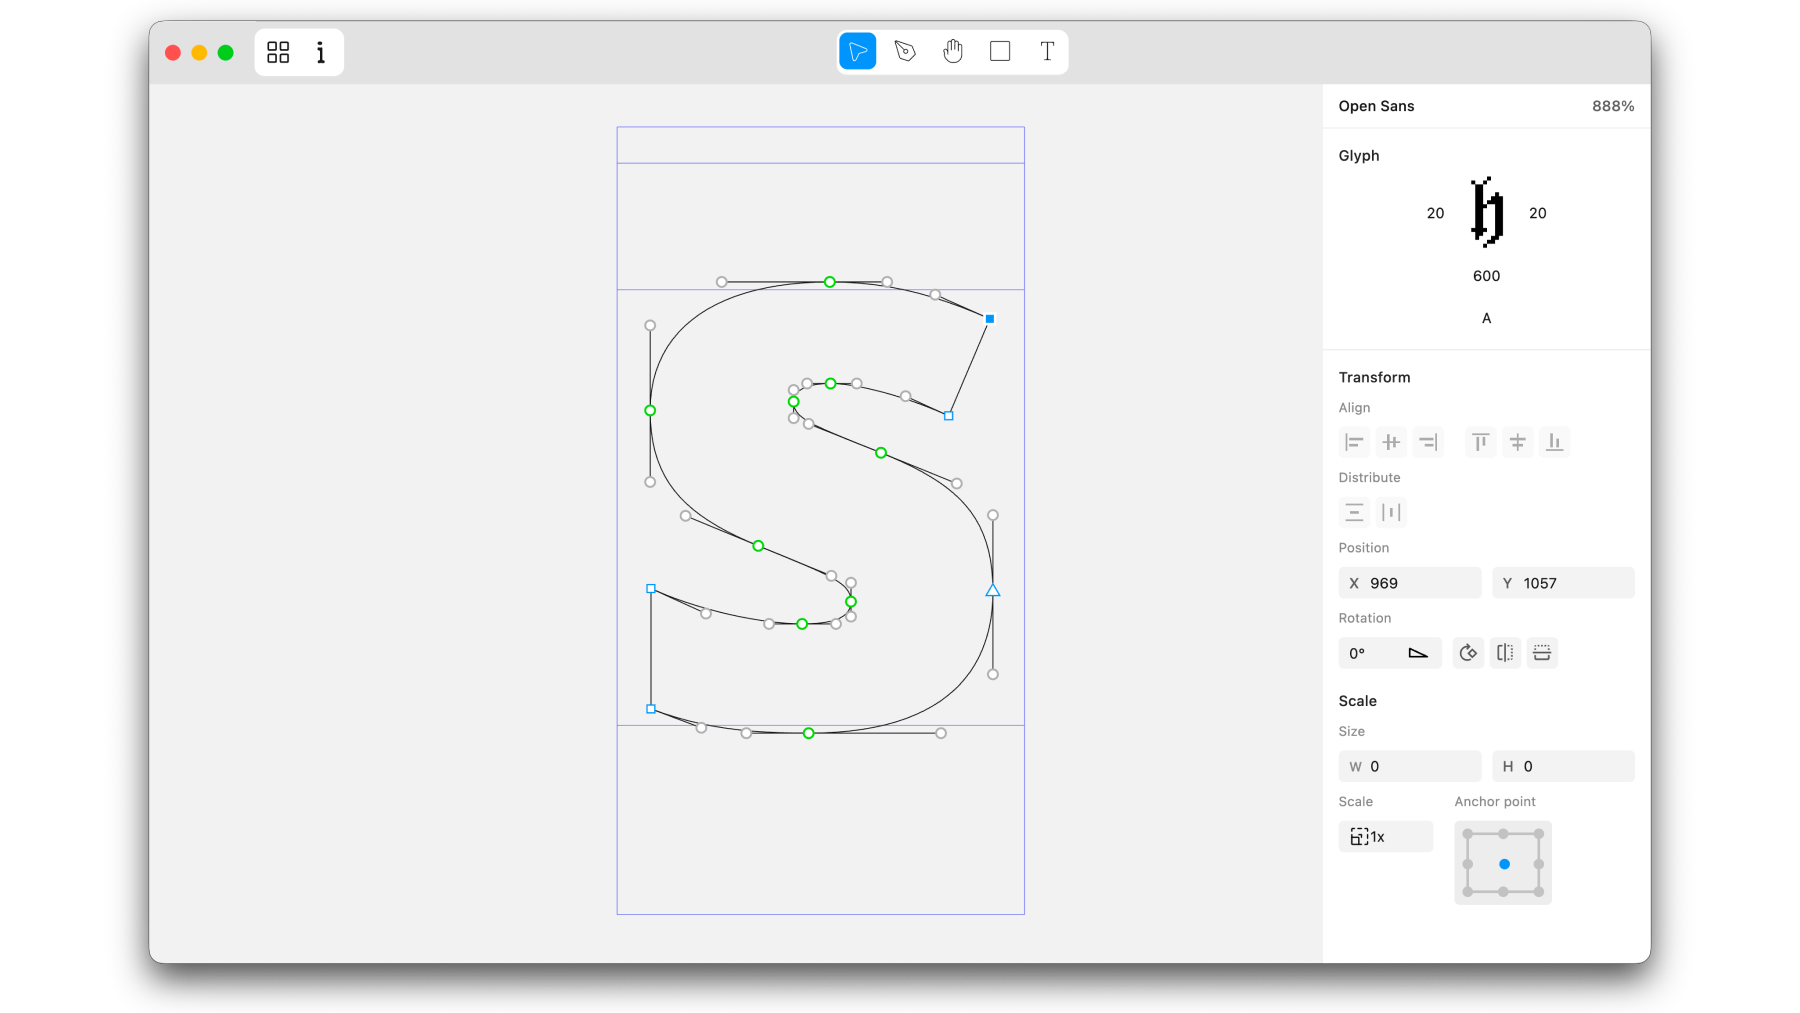Align selection to the bottom edge
The width and height of the screenshot is (1800, 1013).
(1554, 442)
